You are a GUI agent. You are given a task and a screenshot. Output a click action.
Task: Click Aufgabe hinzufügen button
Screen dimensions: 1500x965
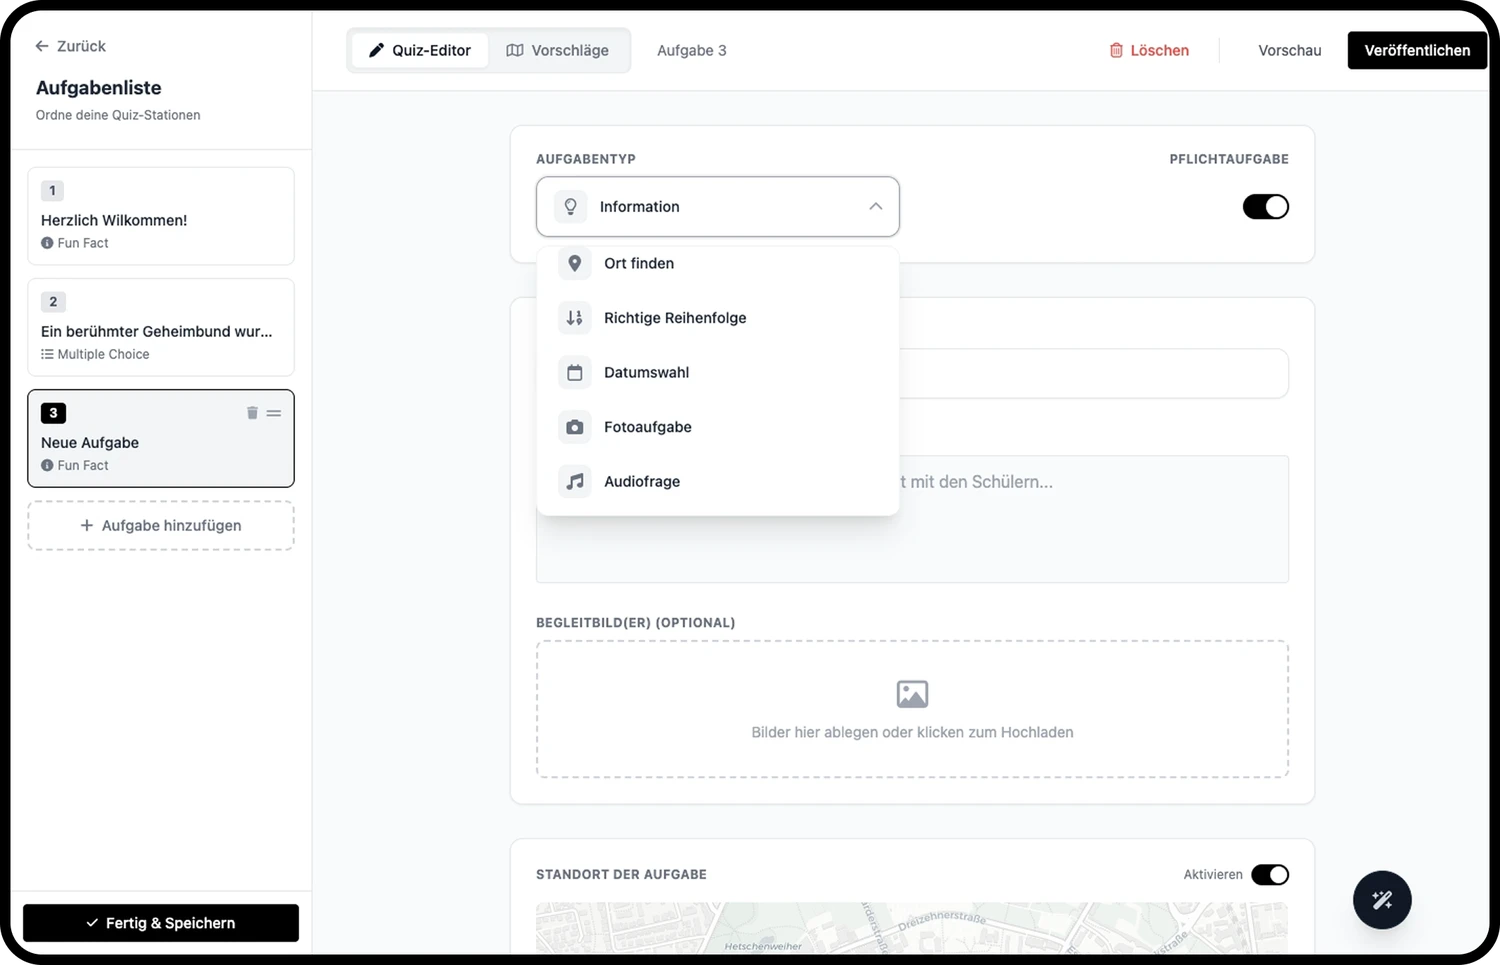point(161,525)
